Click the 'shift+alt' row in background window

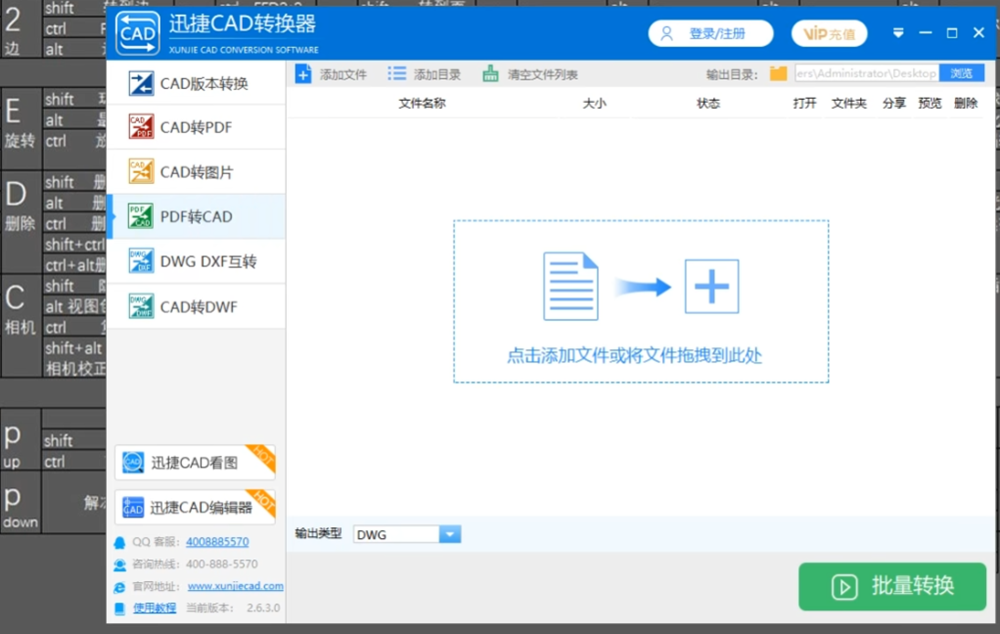[75, 348]
